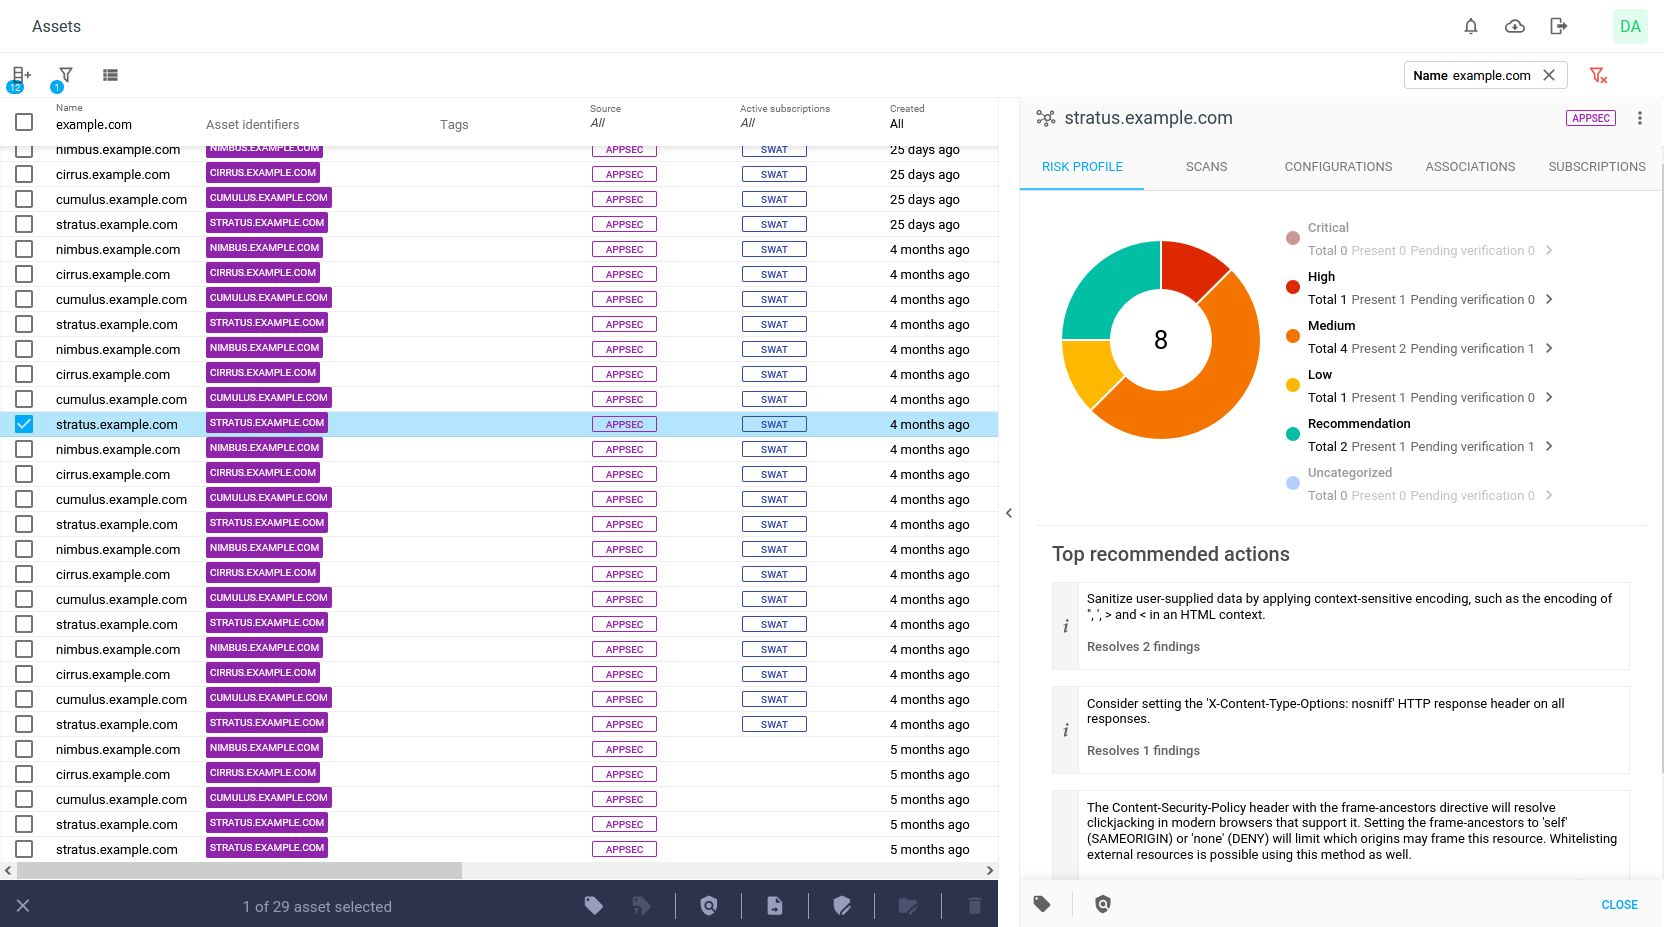The height and width of the screenshot is (927, 1664).
Task: Click the logout icon in header
Action: pyautogui.click(x=1558, y=27)
